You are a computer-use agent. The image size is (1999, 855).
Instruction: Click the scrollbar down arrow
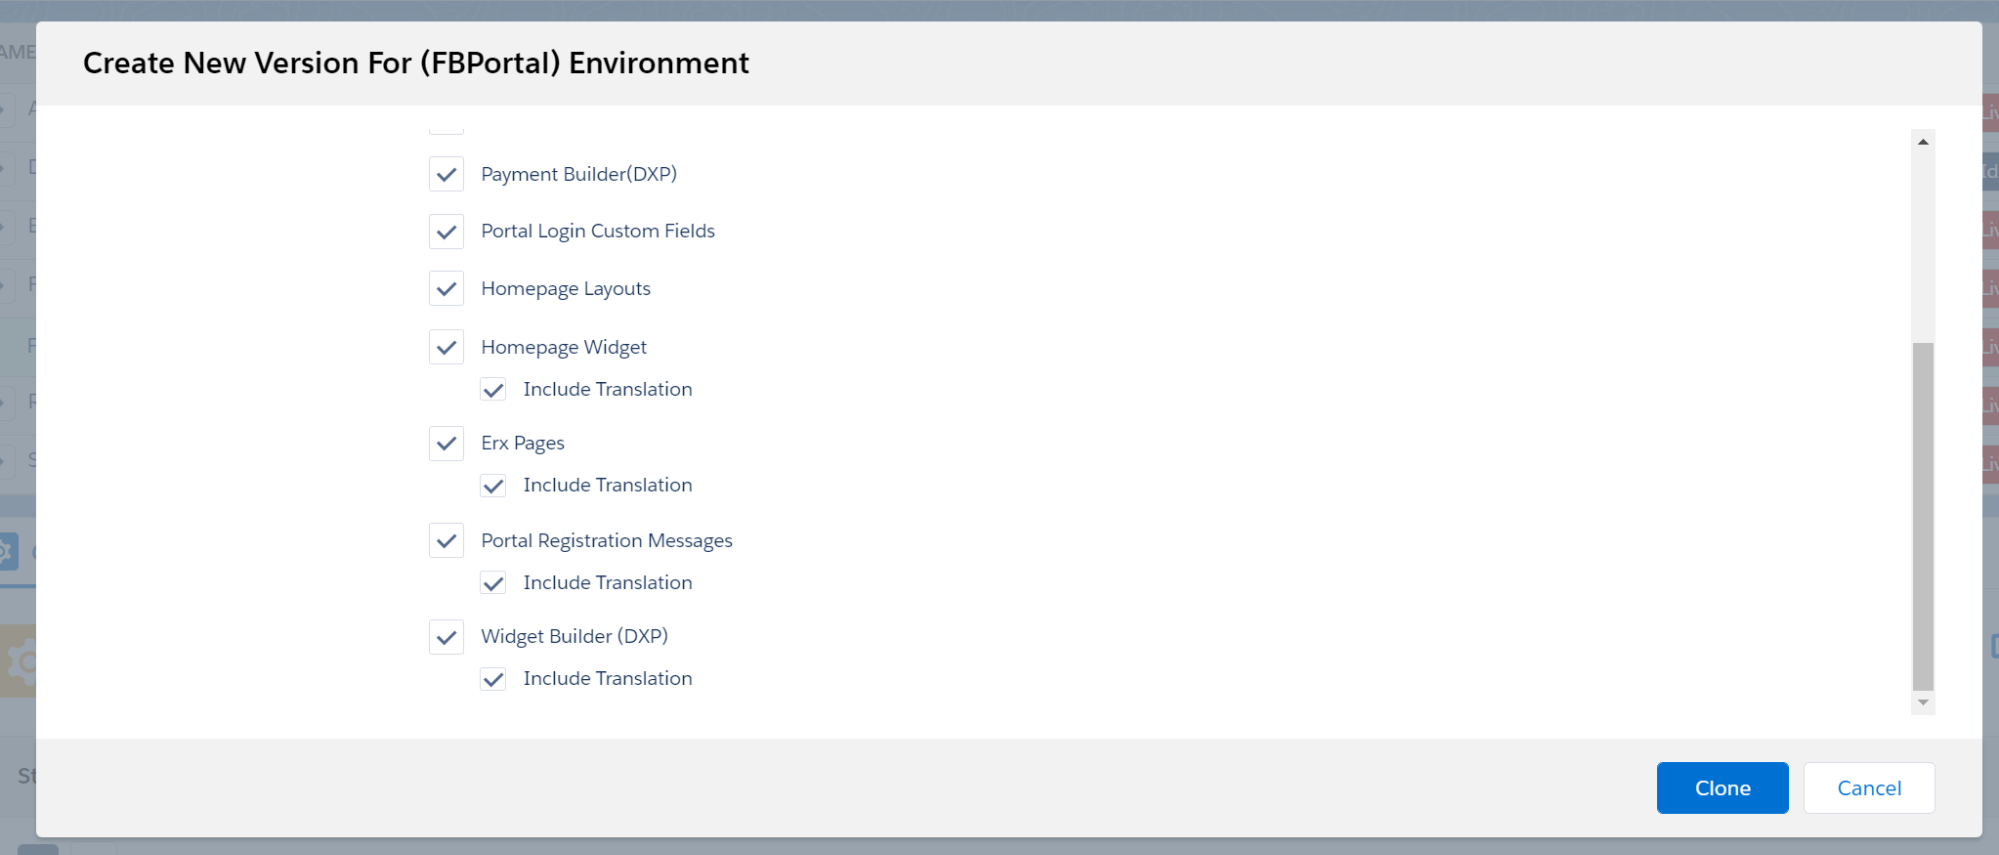pyautogui.click(x=1922, y=703)
